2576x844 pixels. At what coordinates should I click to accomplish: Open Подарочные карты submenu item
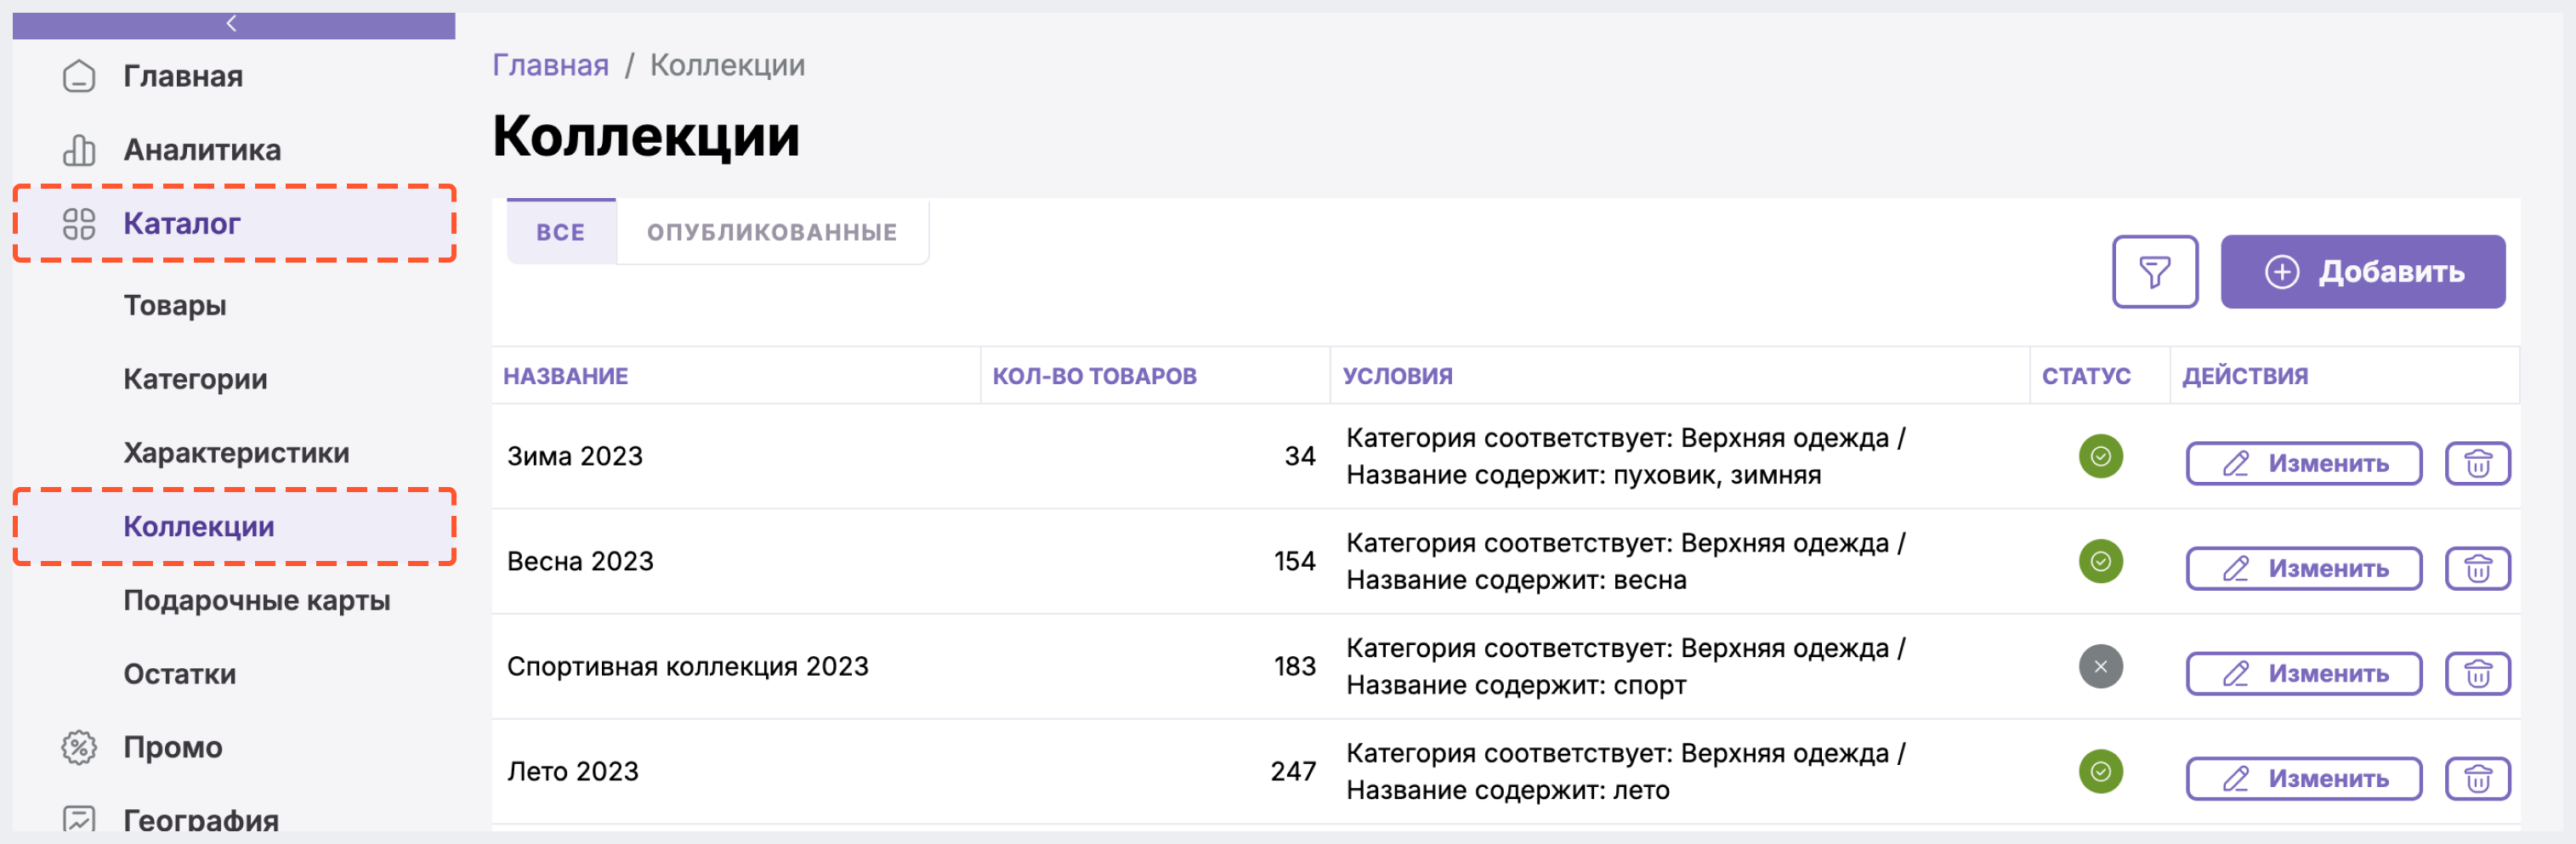point(257,600)
